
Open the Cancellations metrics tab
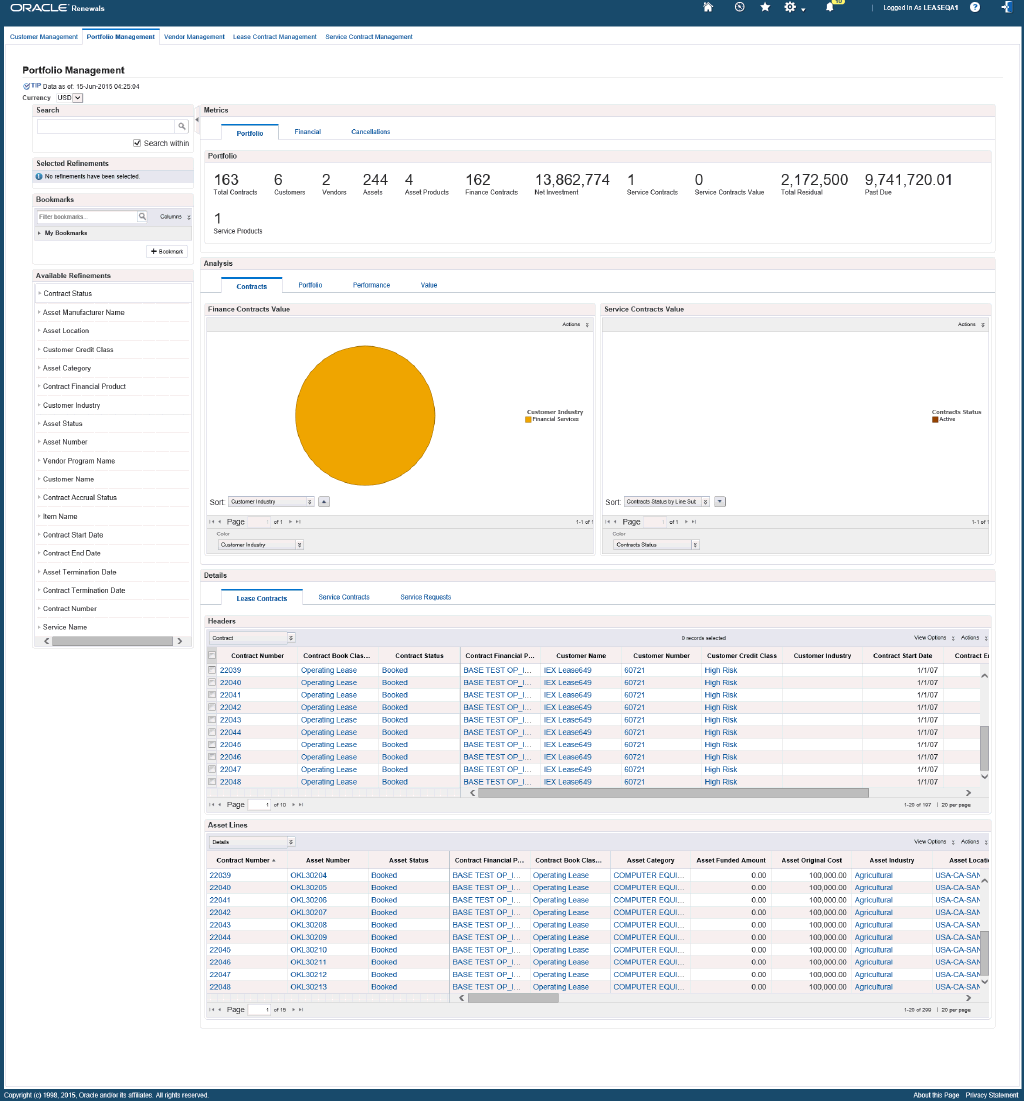pyautogui.click(x=371, y=131)
